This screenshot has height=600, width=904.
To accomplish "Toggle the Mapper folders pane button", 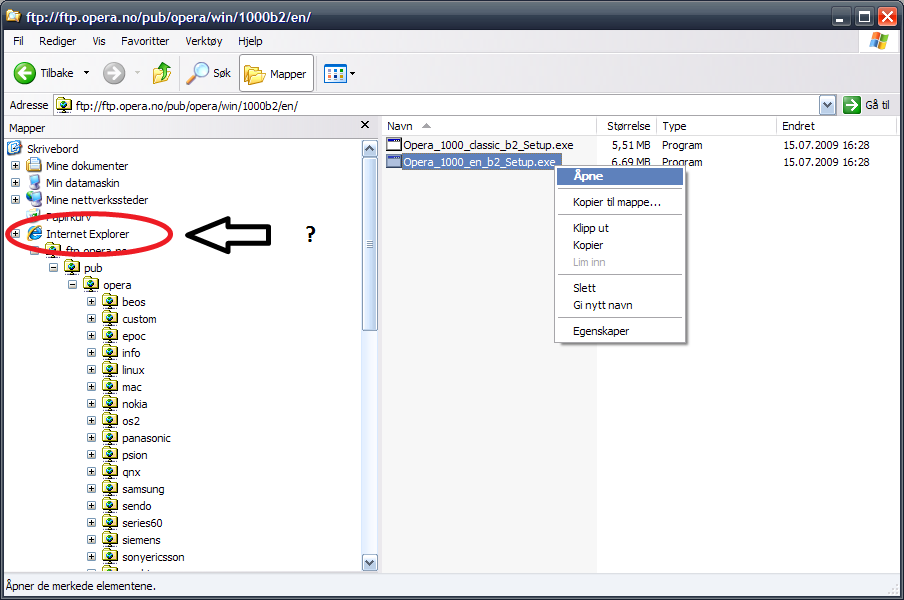I will click(277, 73).
